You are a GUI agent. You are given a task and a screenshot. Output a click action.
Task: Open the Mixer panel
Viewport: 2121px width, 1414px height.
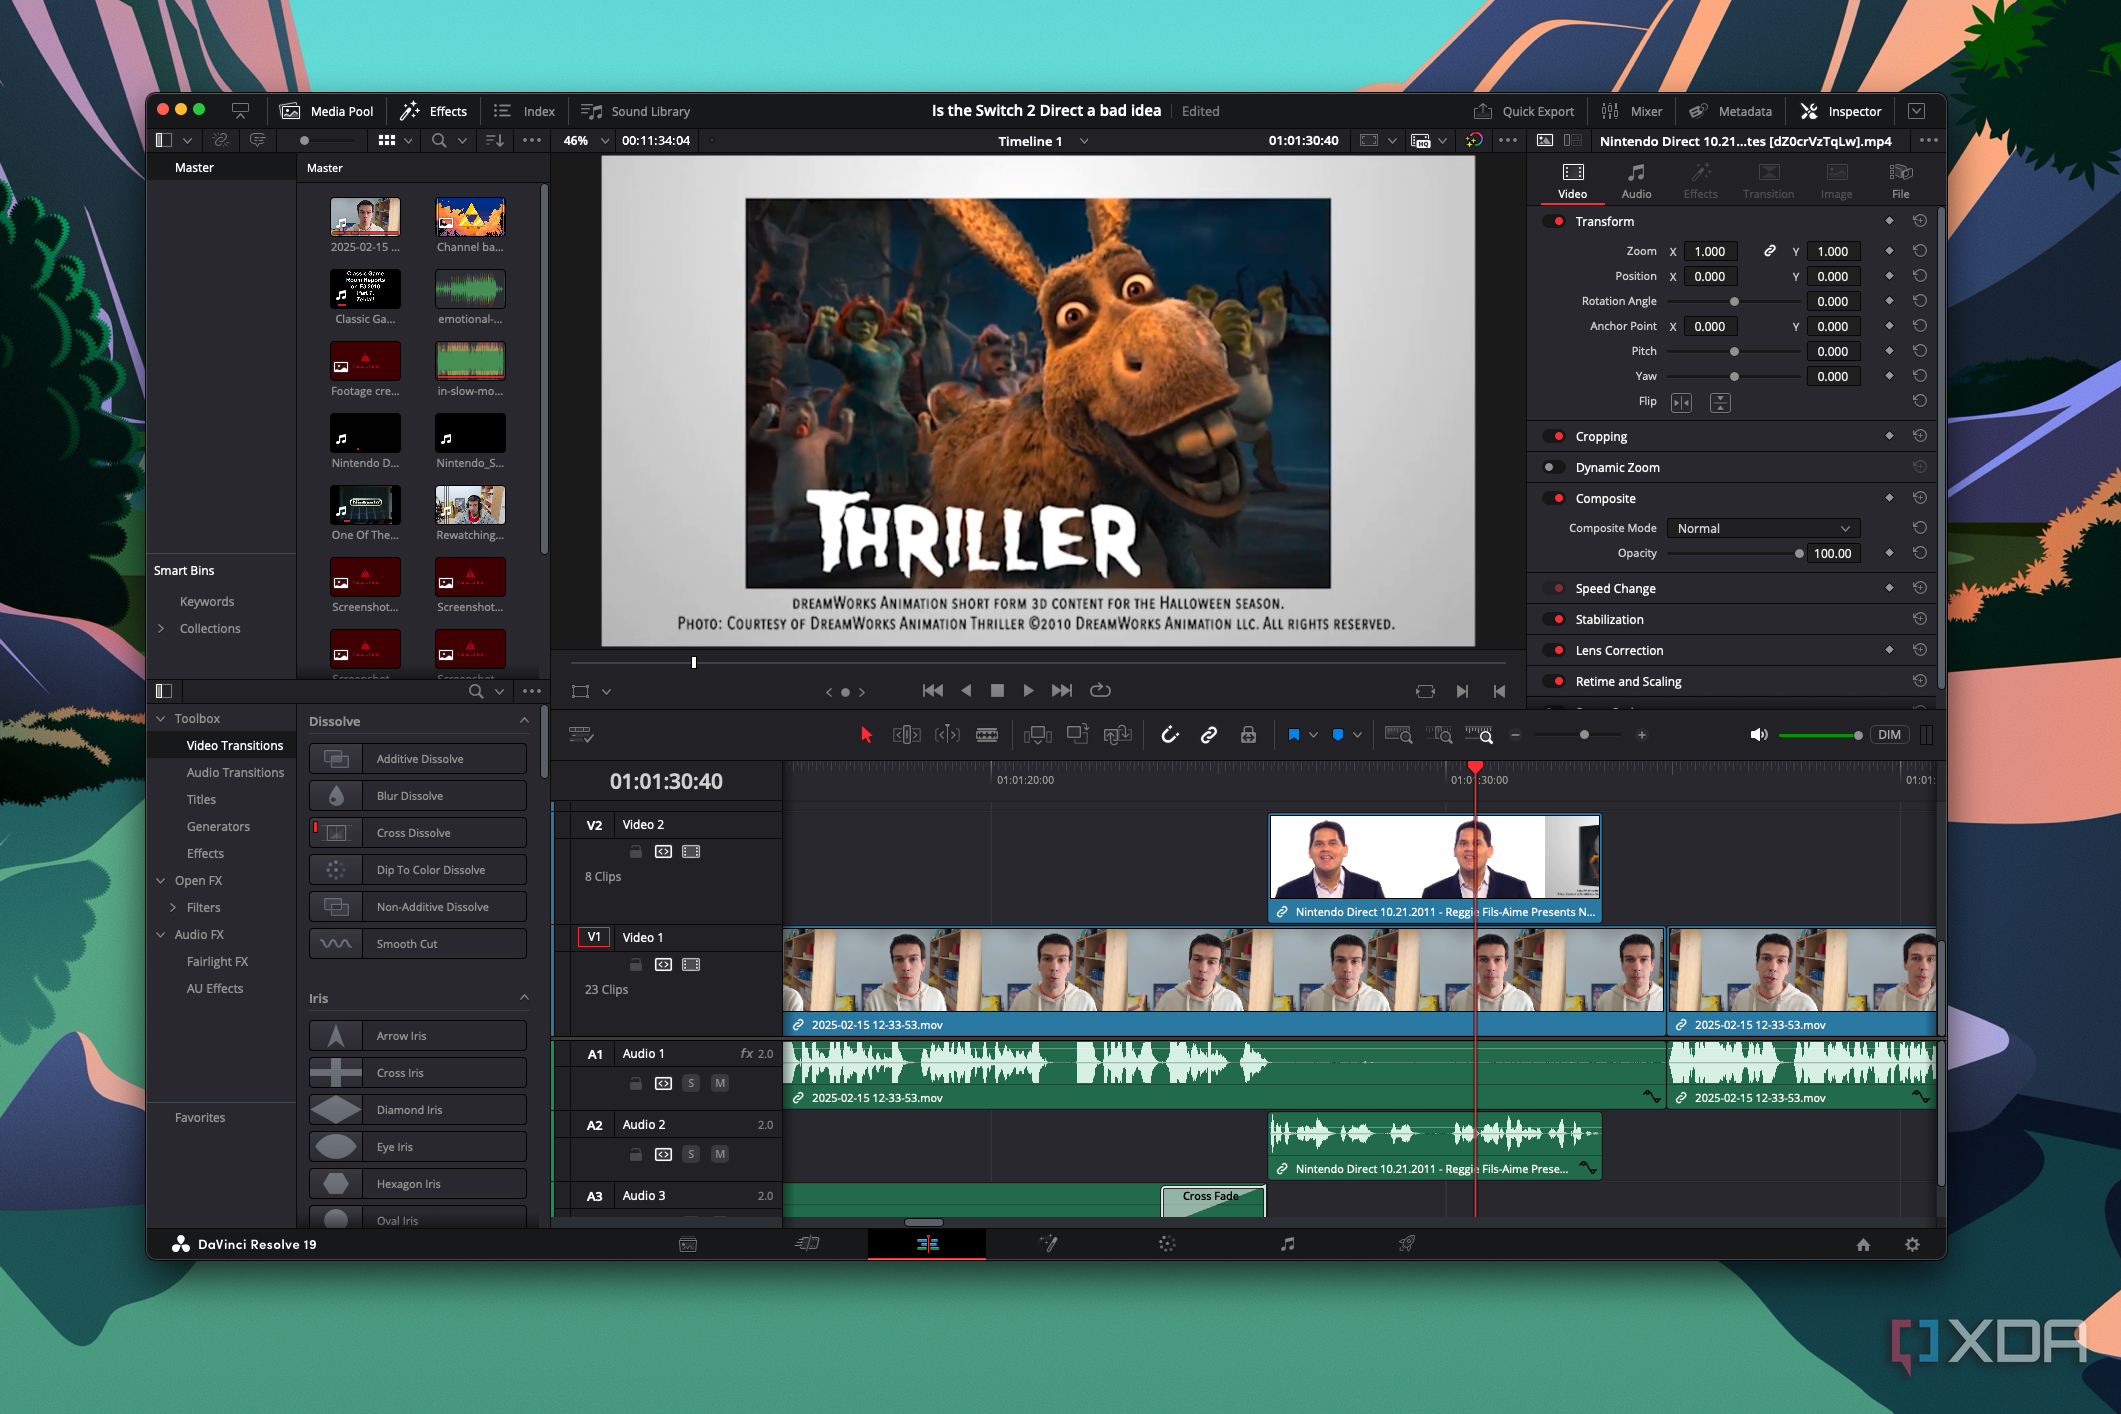1632,111
